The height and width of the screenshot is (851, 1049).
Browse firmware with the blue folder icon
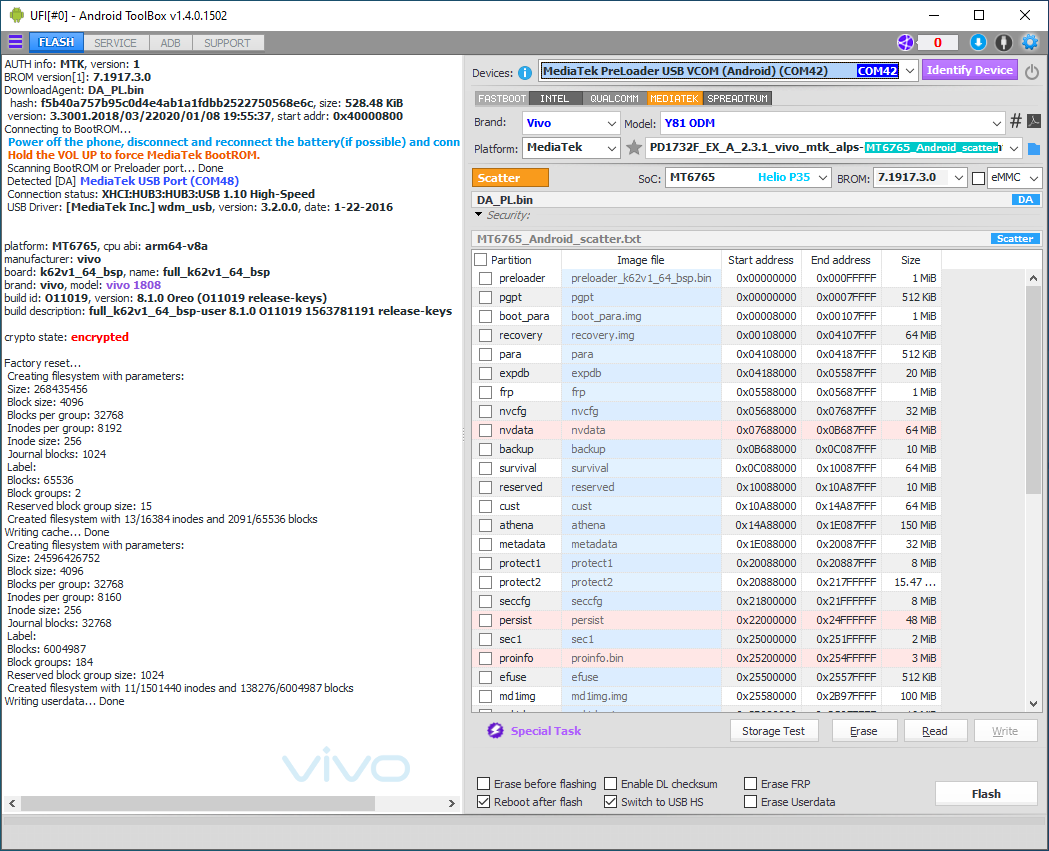click(1034, 148)
